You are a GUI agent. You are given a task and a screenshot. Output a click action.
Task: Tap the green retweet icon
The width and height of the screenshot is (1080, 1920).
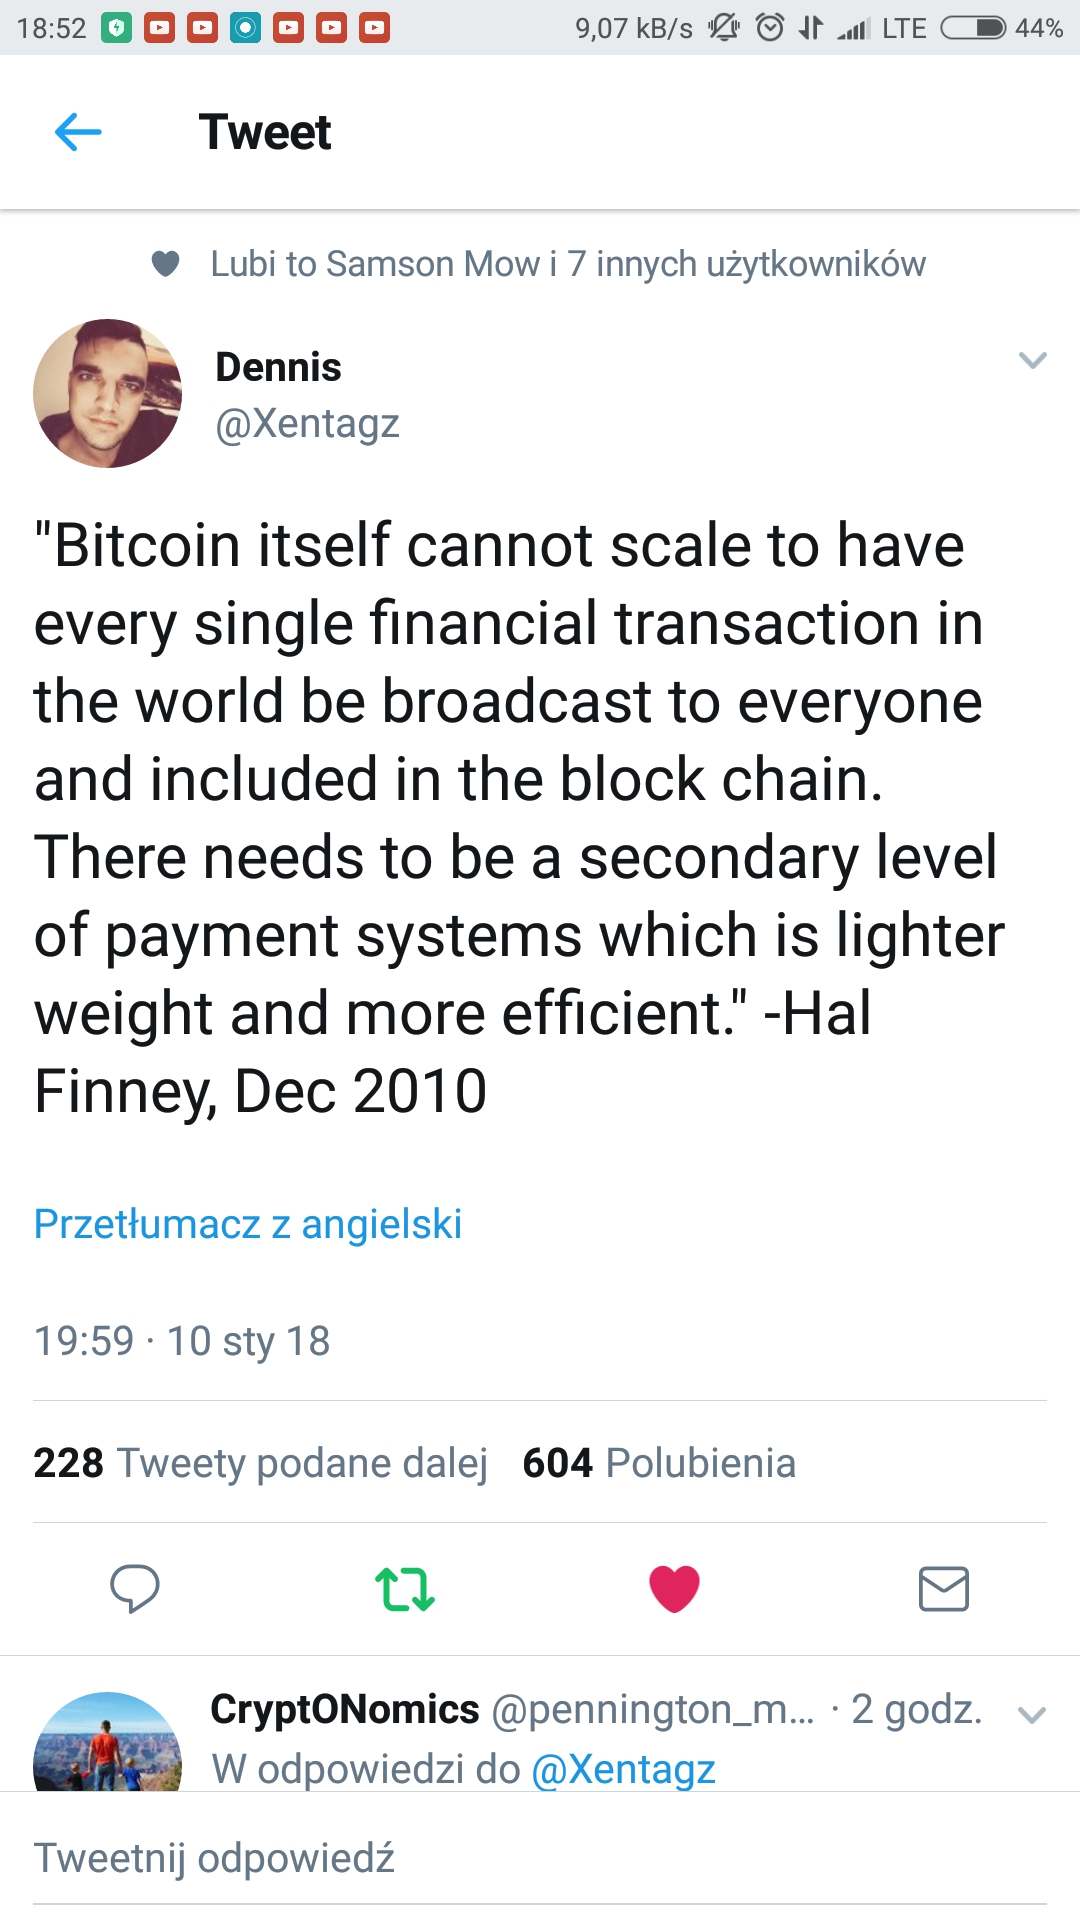click(x=404, y=1589)
